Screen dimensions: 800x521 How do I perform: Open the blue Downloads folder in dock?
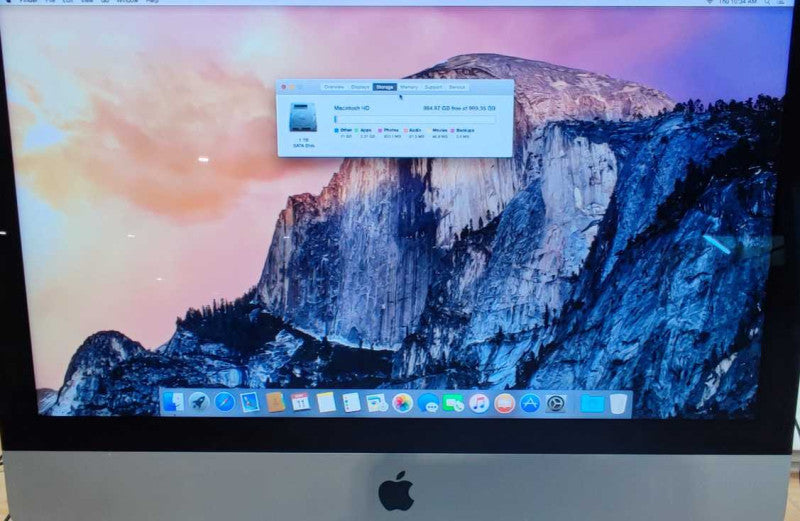(x=592, y=404)
